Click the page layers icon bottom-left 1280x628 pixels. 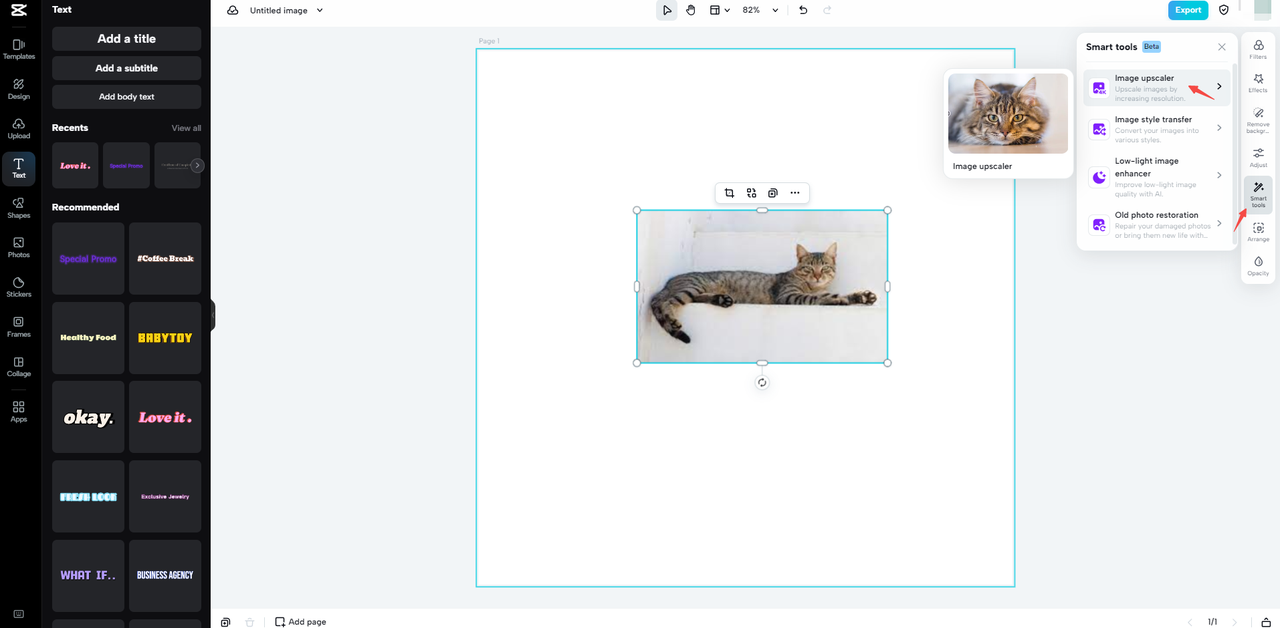coord(225,622)
